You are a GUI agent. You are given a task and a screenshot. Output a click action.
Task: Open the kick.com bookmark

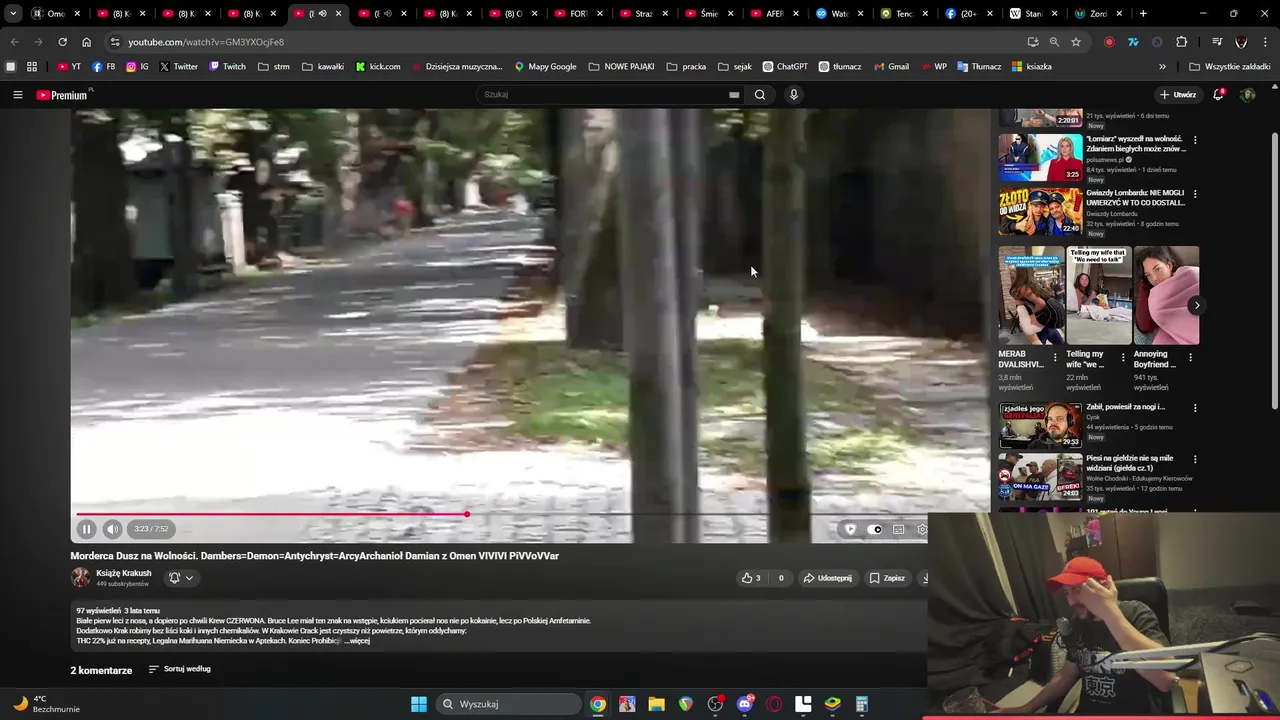click(378, 67)
